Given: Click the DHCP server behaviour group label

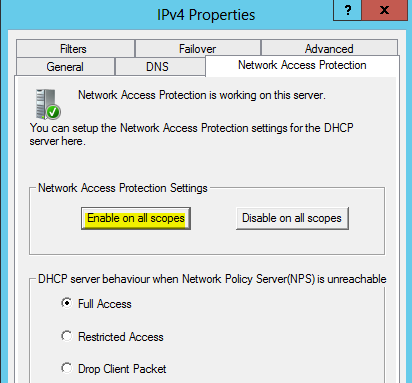Looking at the screenshot, I should point(212,279).
